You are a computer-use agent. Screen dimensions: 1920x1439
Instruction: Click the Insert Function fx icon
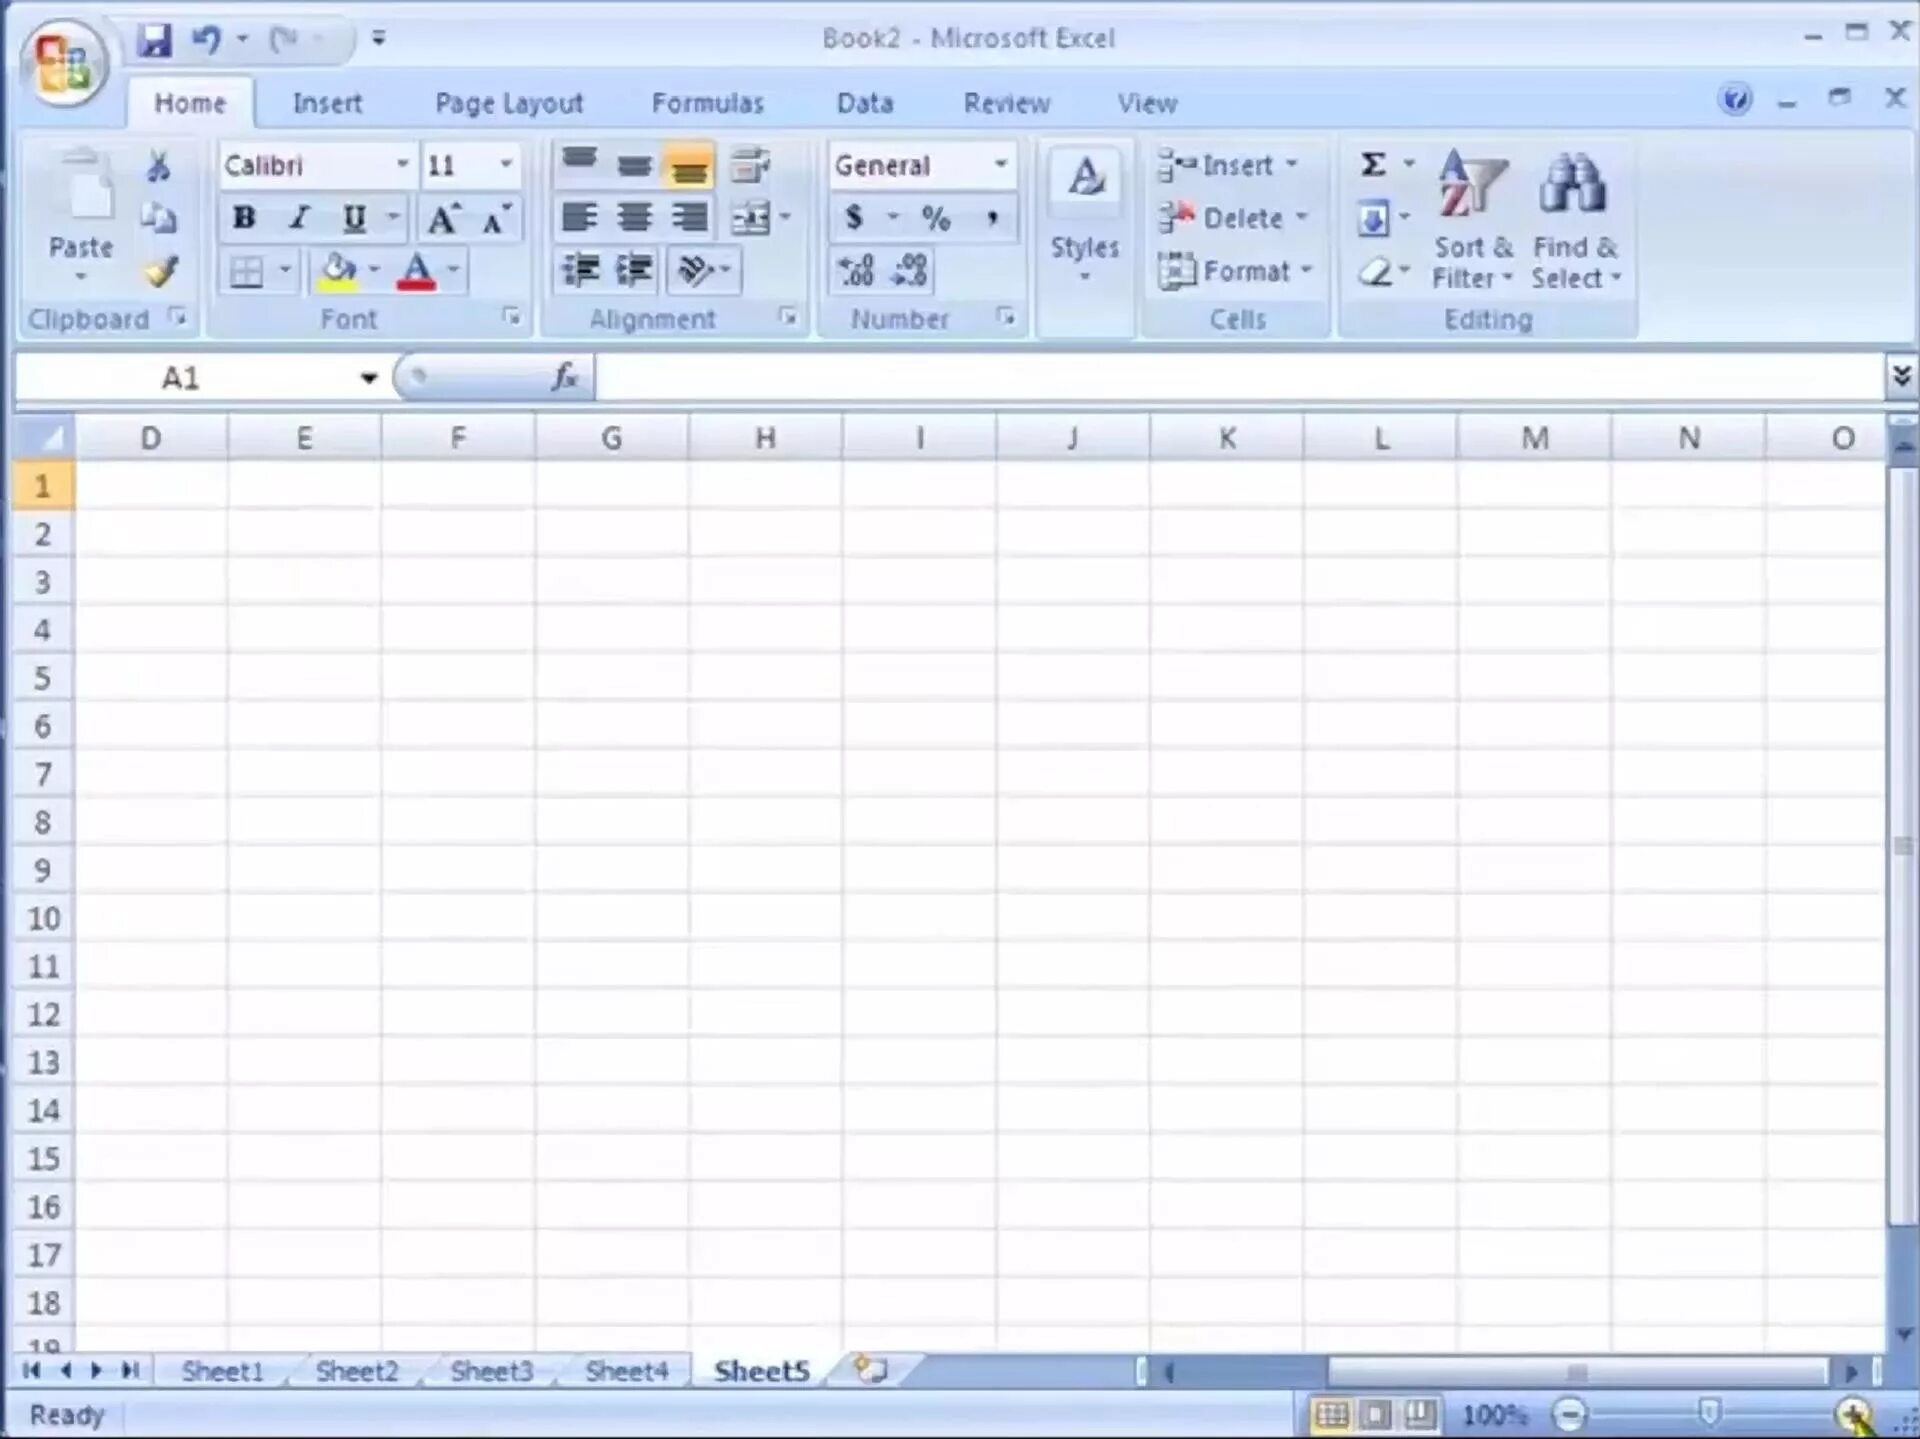click(565, 377)
